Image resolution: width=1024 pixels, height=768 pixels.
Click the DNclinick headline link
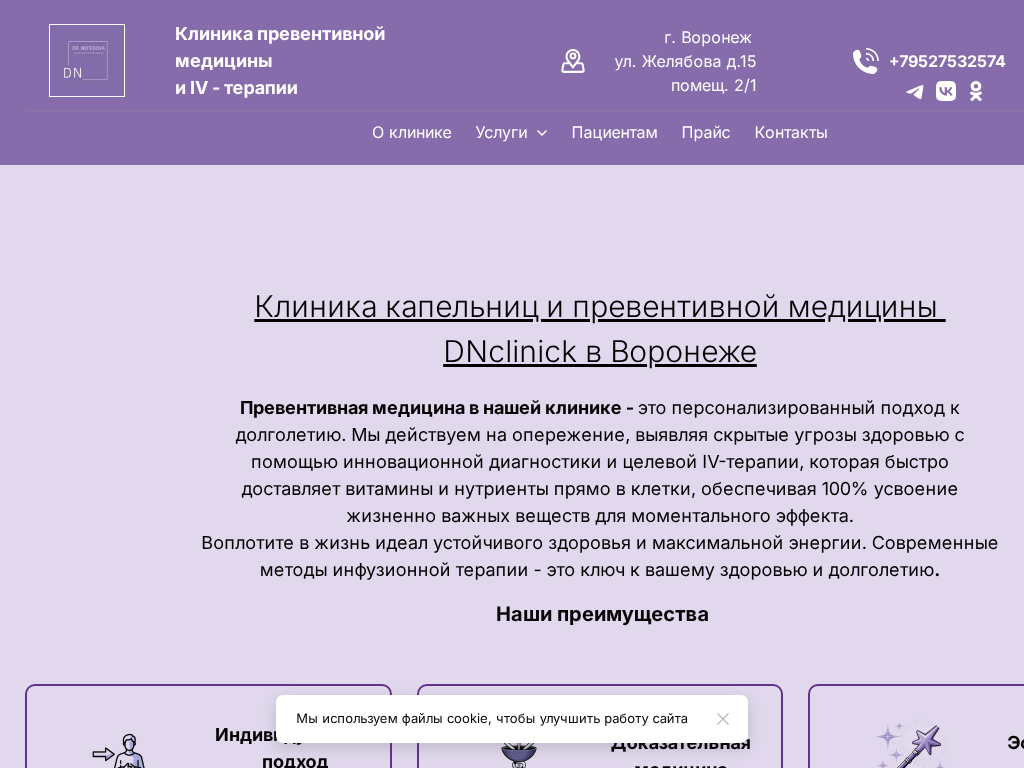point(600,328)
